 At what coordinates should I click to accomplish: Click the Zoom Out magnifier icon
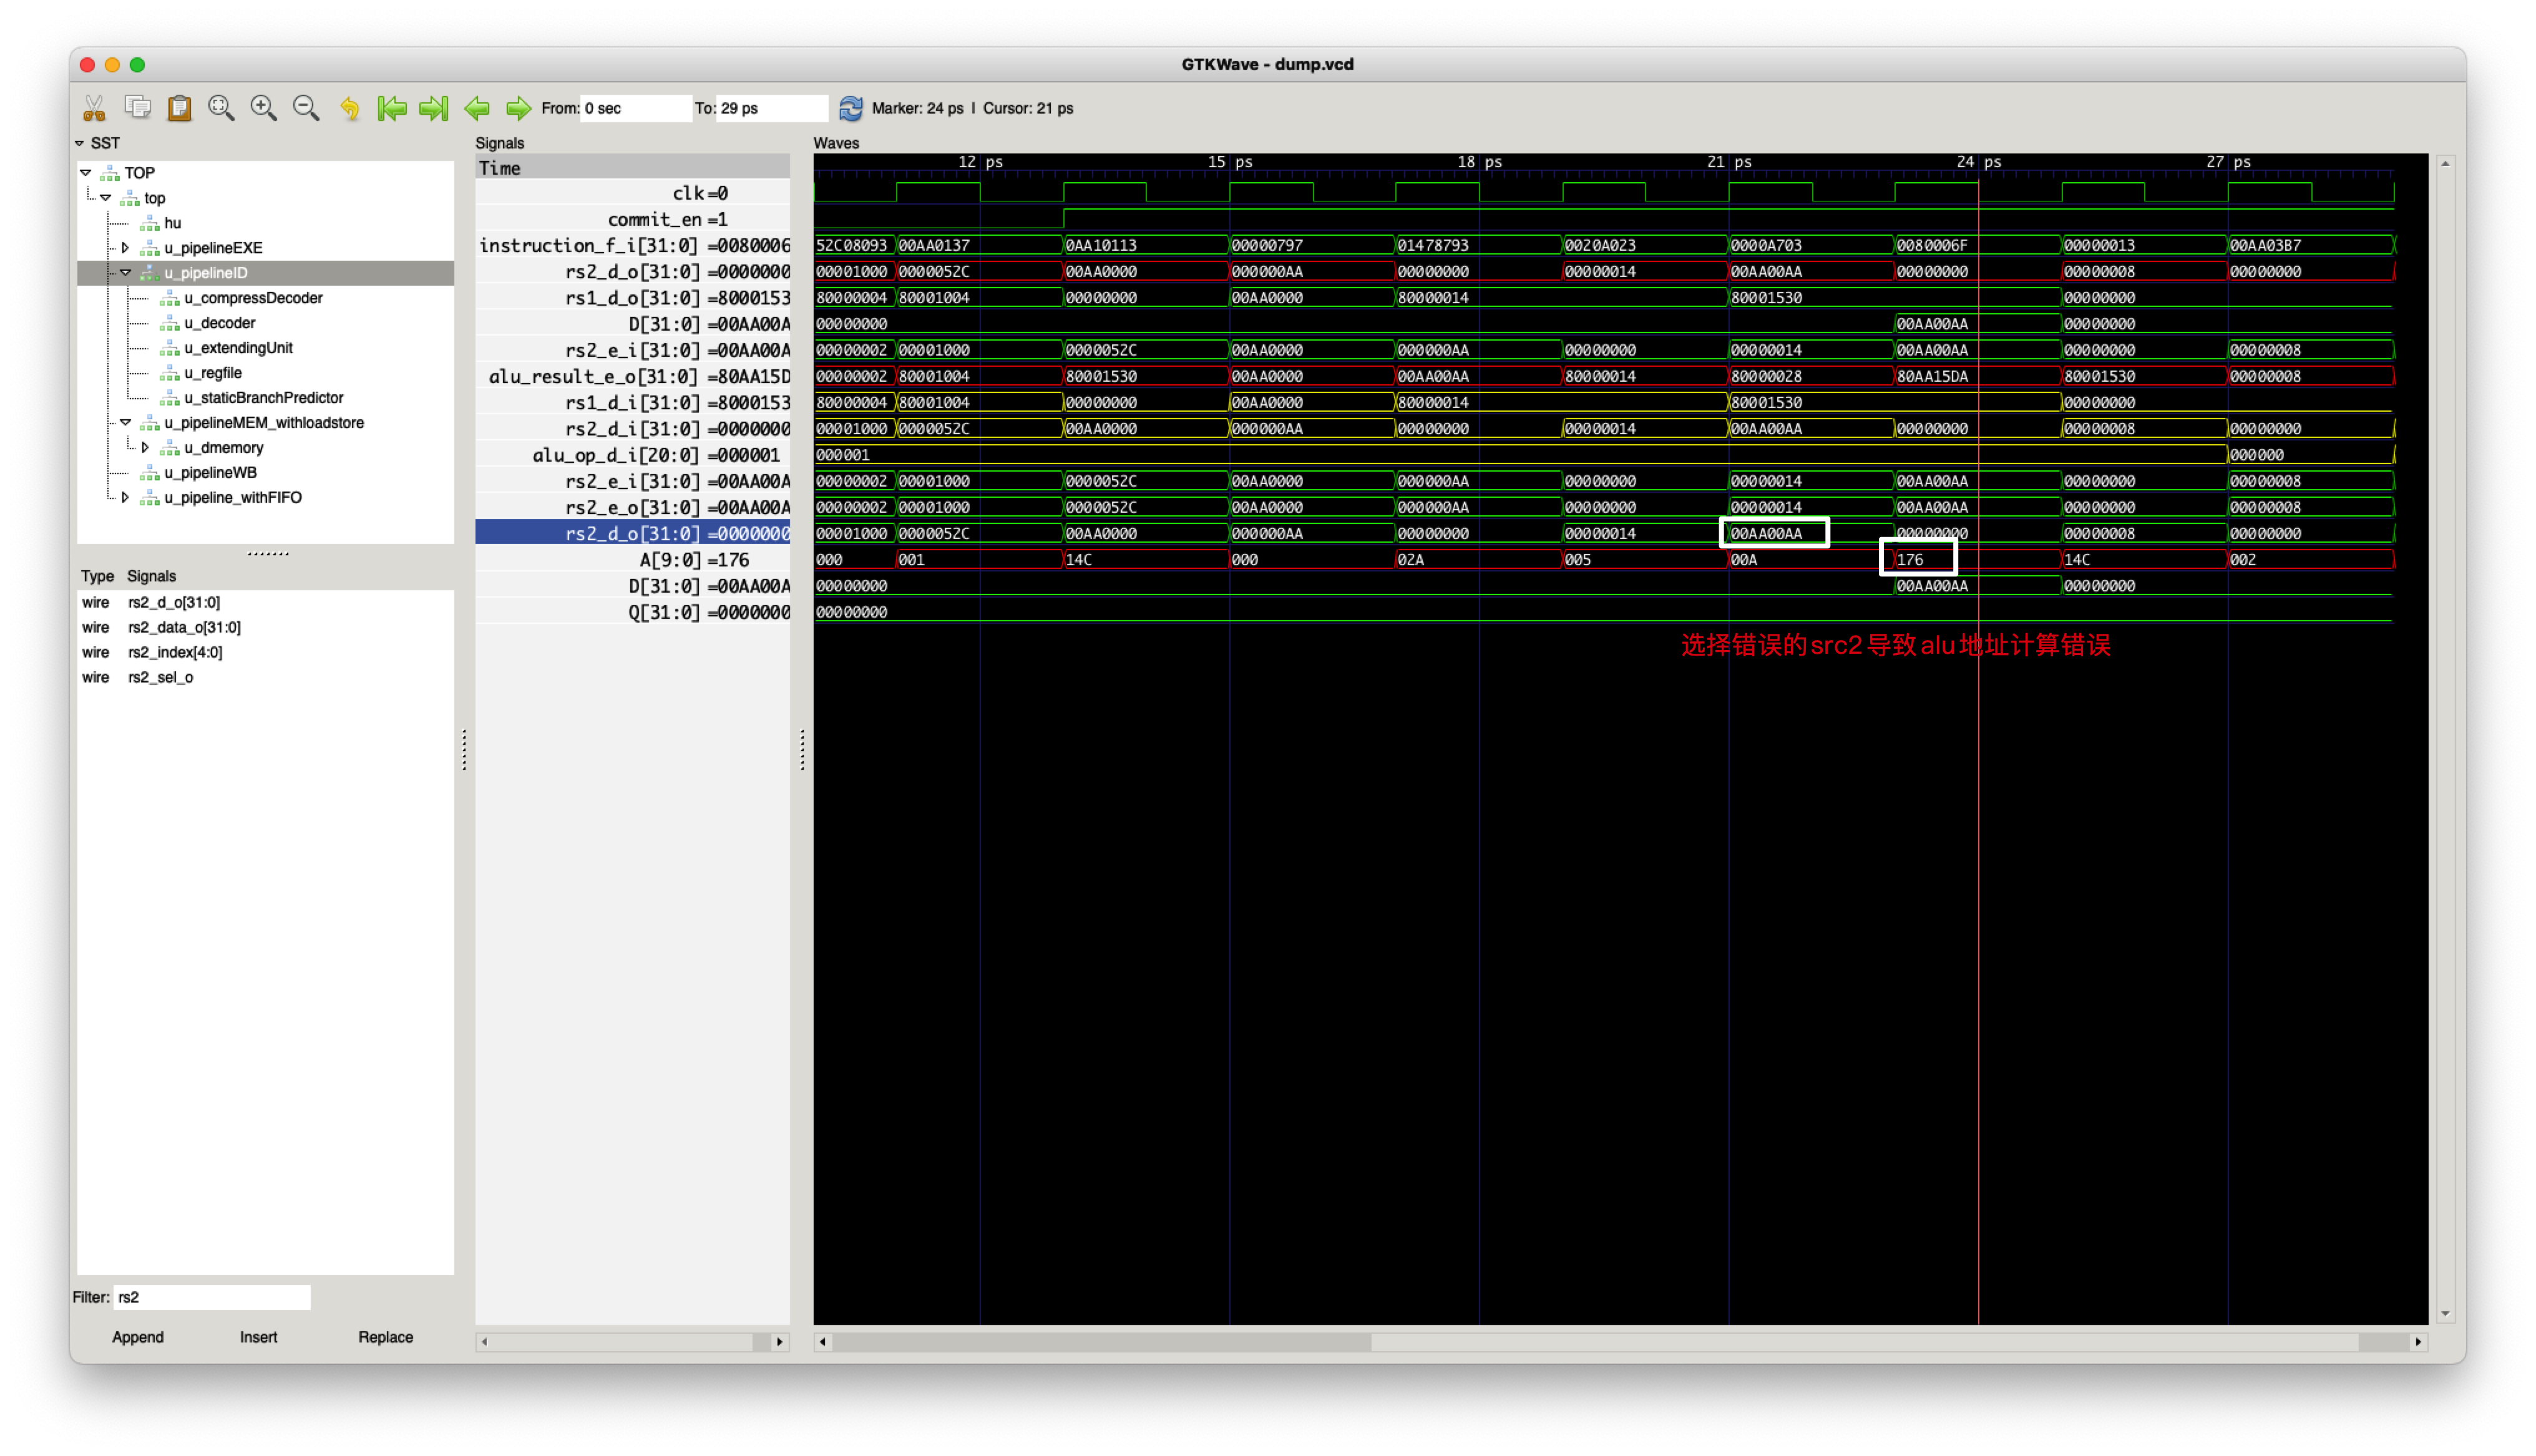pyautogui.click(x=306, y=108)
